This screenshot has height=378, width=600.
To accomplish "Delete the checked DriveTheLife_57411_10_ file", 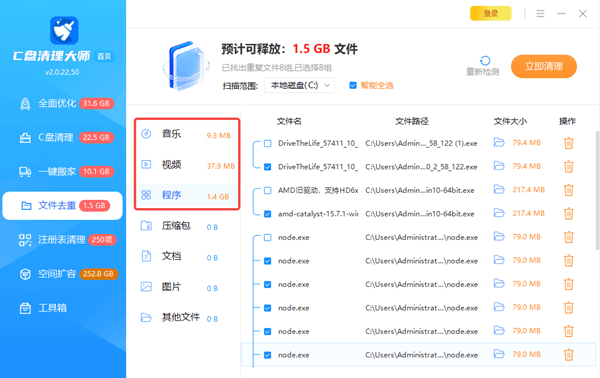I will pos(569,166).
